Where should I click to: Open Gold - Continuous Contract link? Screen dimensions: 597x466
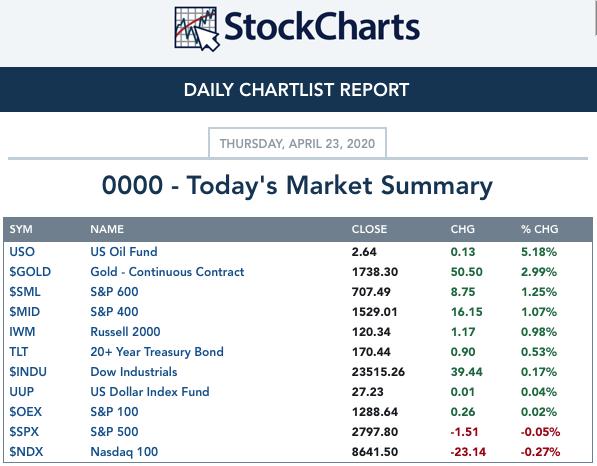[167, 272]
